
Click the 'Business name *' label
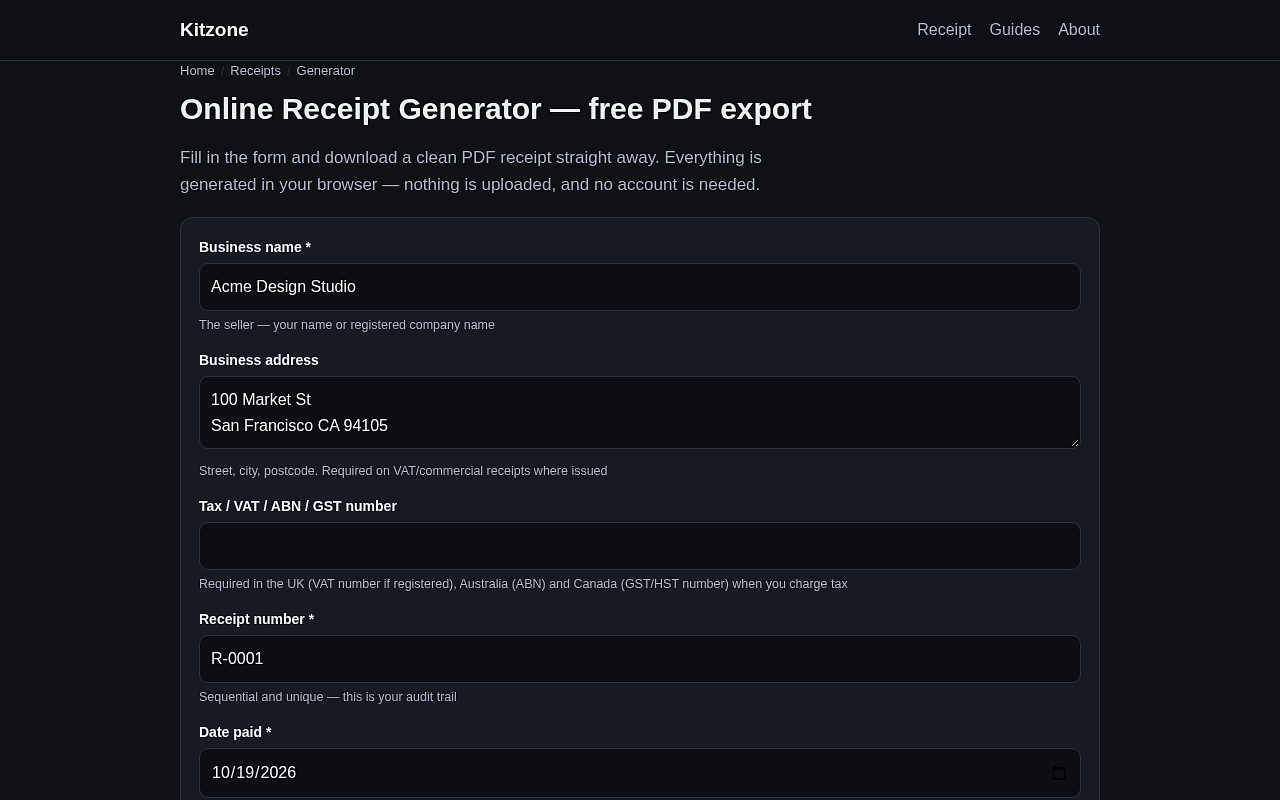pos(255,247)
